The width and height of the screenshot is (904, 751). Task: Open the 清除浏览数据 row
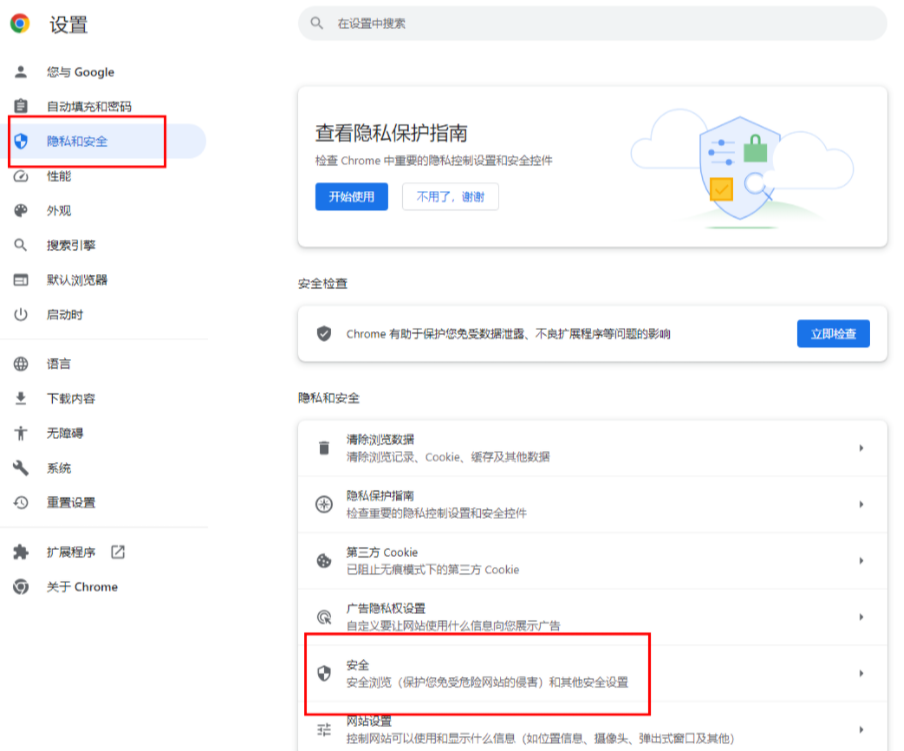pyautogui.click(x=592, y=448)
